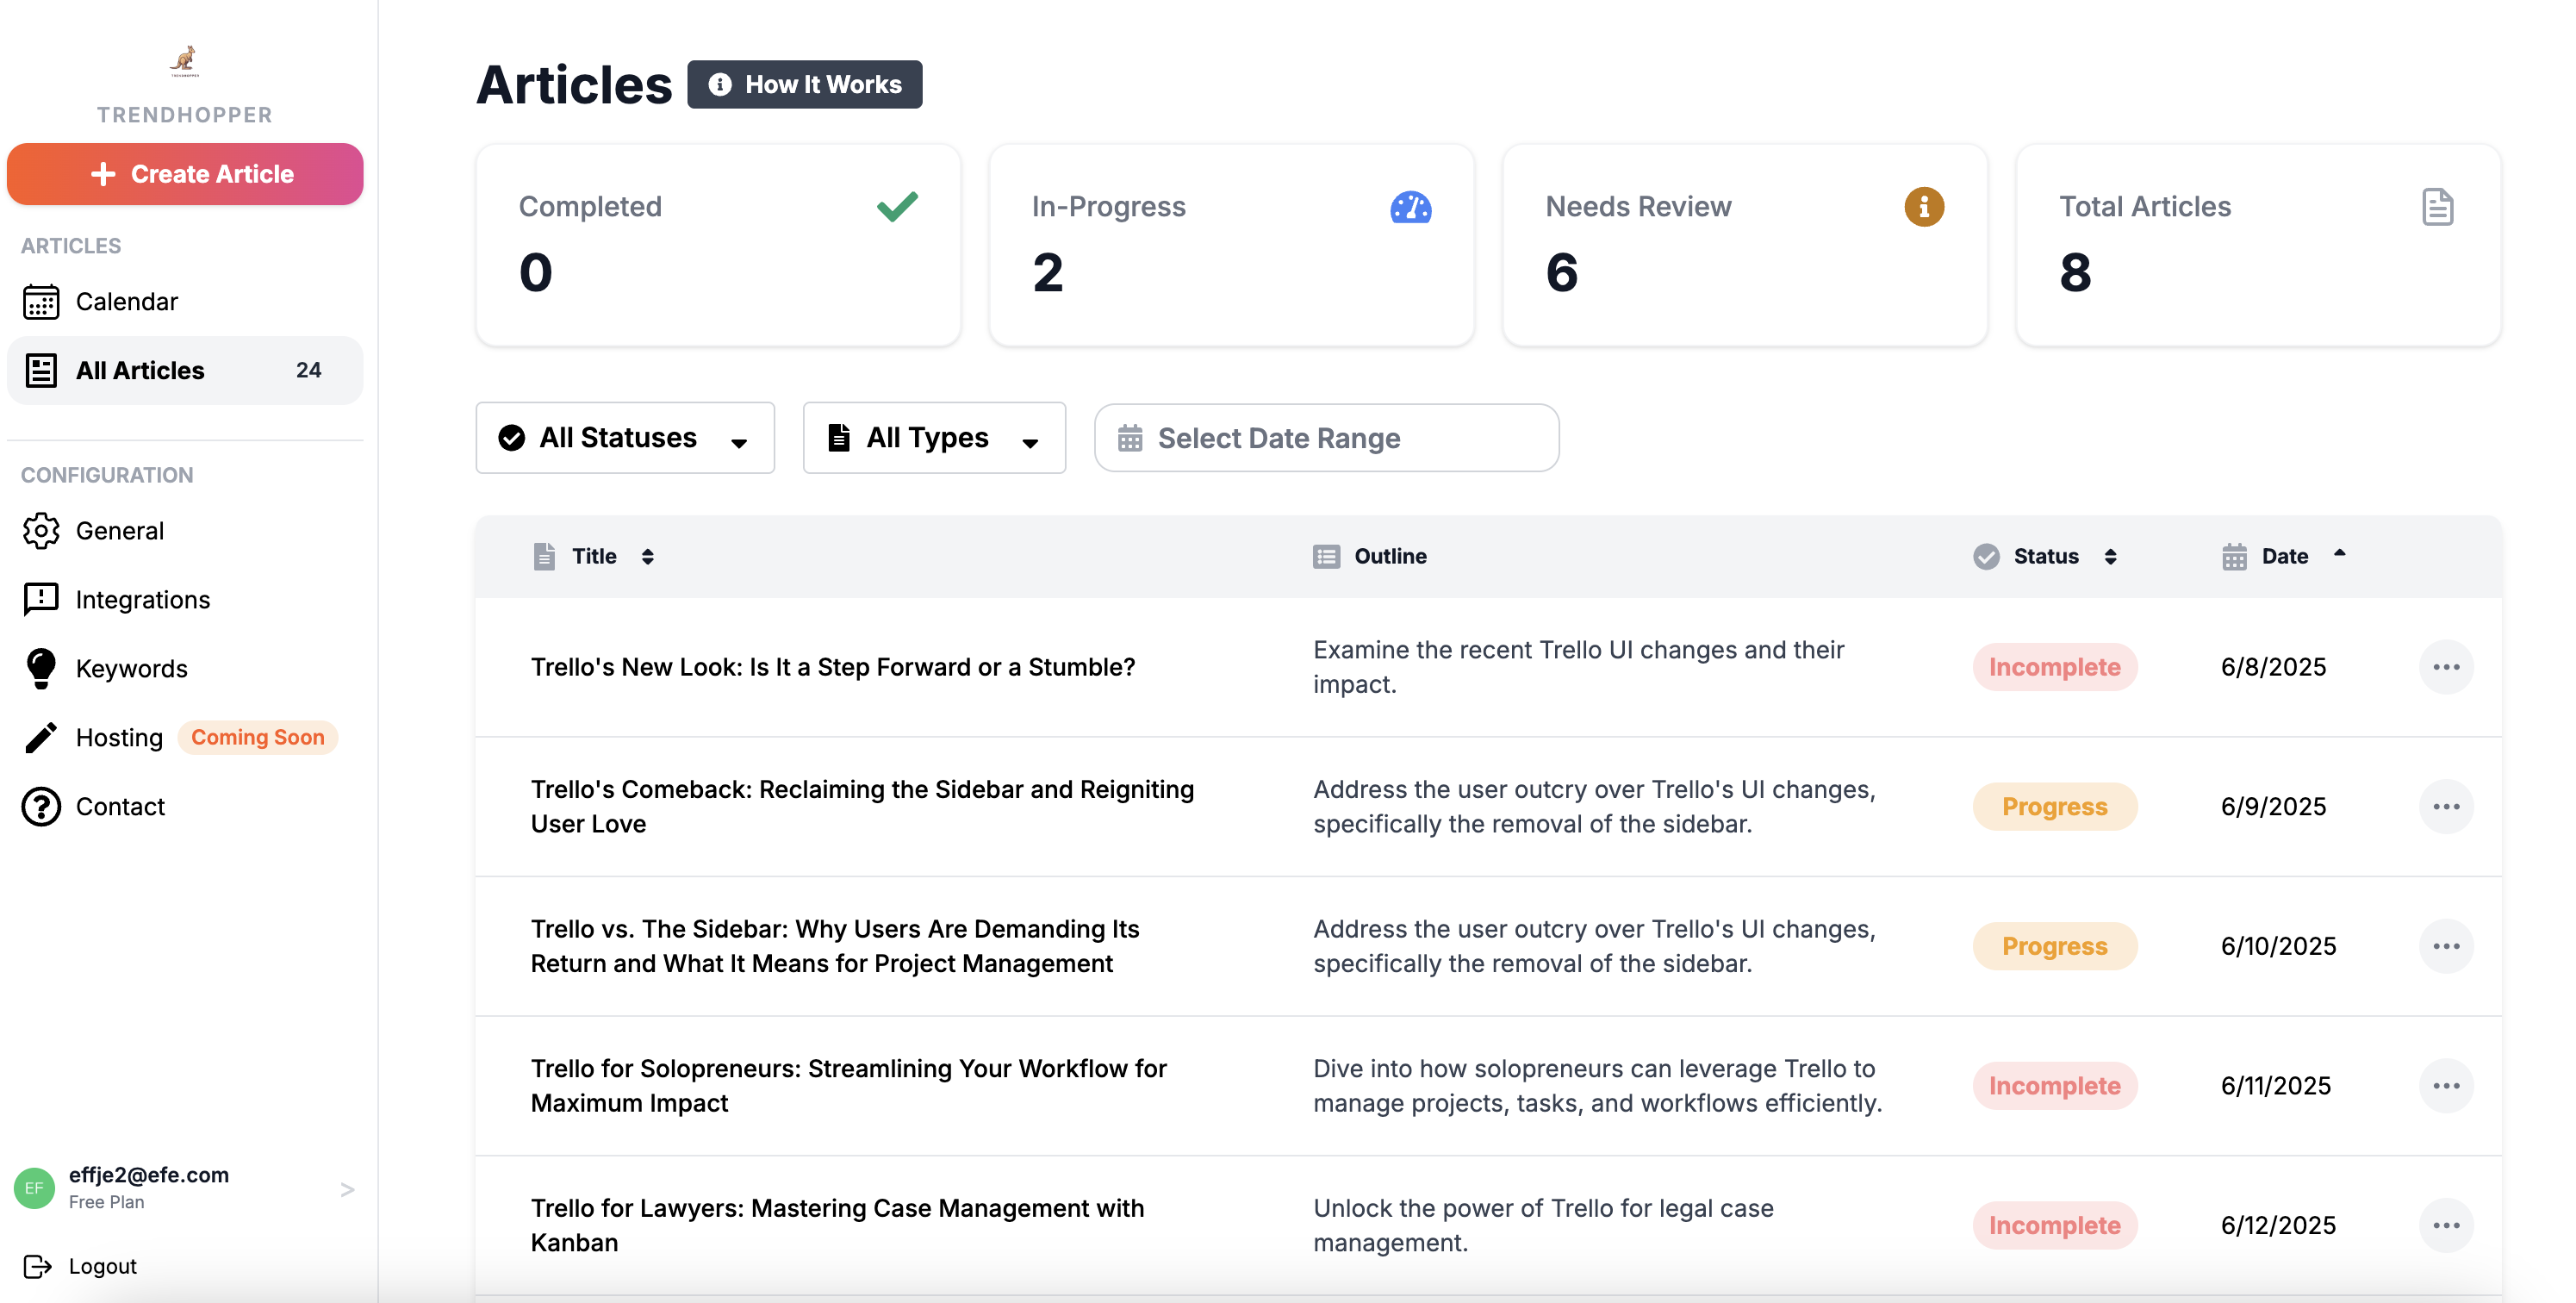Click the Outline column header icon
This screenshot has height=1303, width=2576.
click(x=1326, y=556)
